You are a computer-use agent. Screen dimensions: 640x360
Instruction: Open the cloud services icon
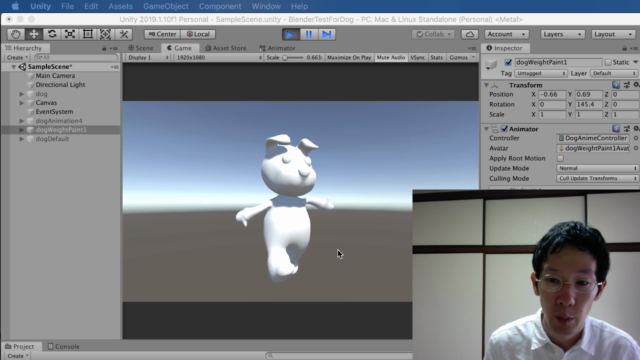(x=470, y=34)
